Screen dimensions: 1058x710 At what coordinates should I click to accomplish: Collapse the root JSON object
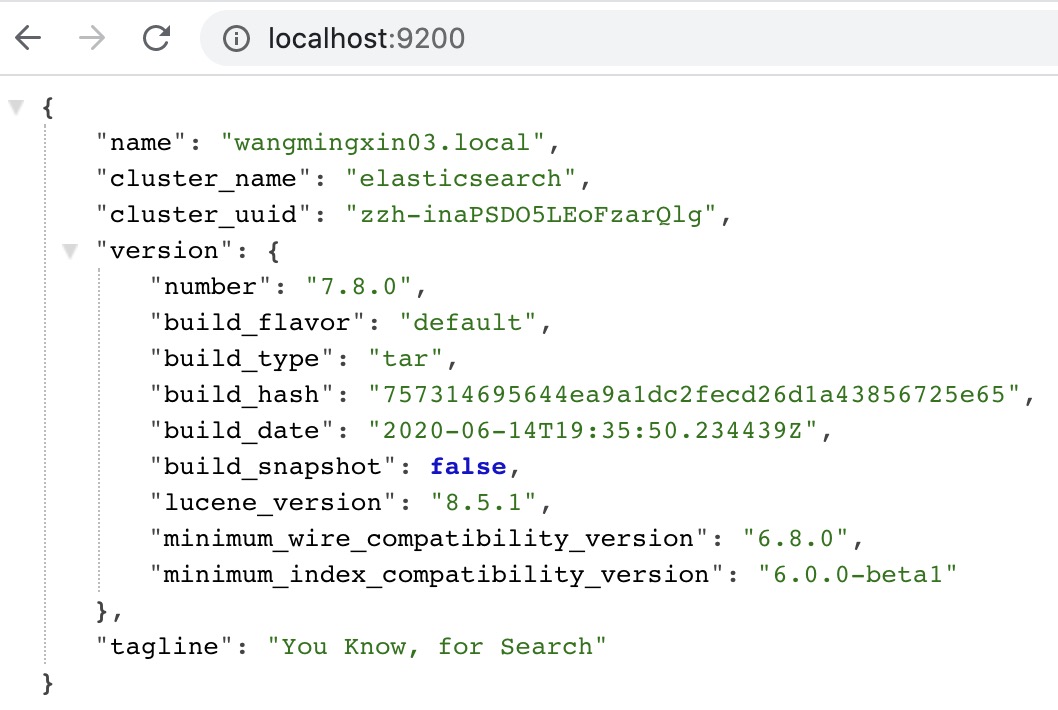coord(16,106)
